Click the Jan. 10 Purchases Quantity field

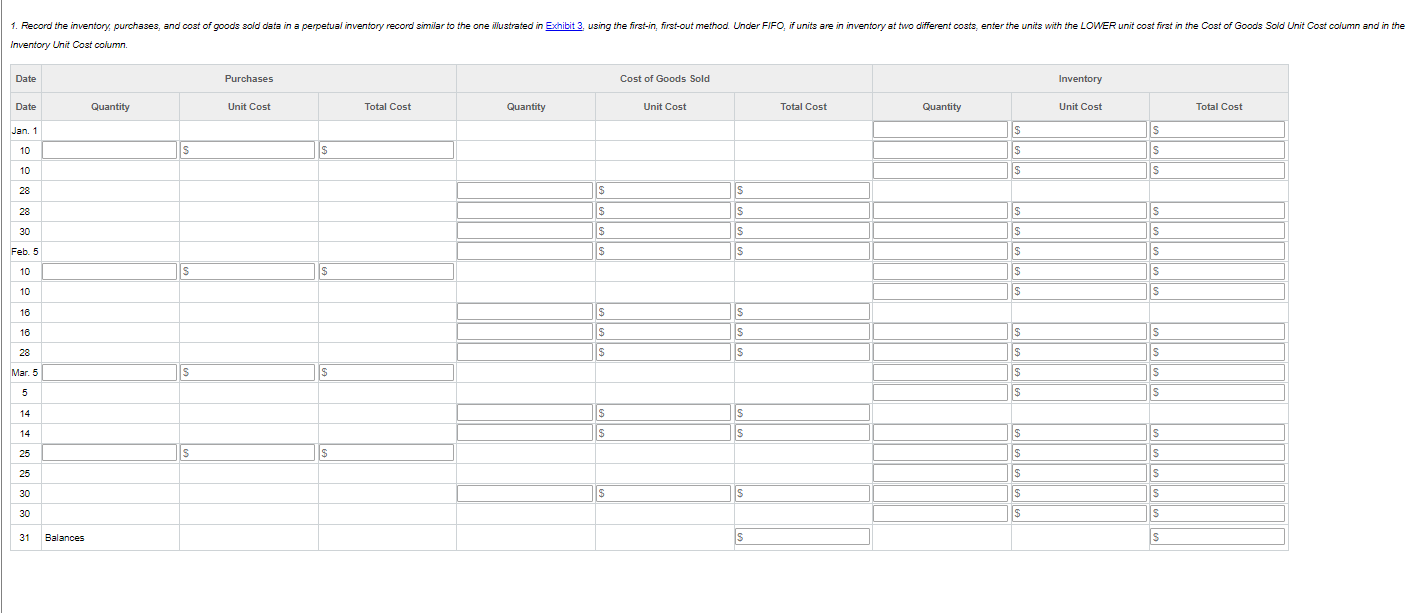[110, 150]
